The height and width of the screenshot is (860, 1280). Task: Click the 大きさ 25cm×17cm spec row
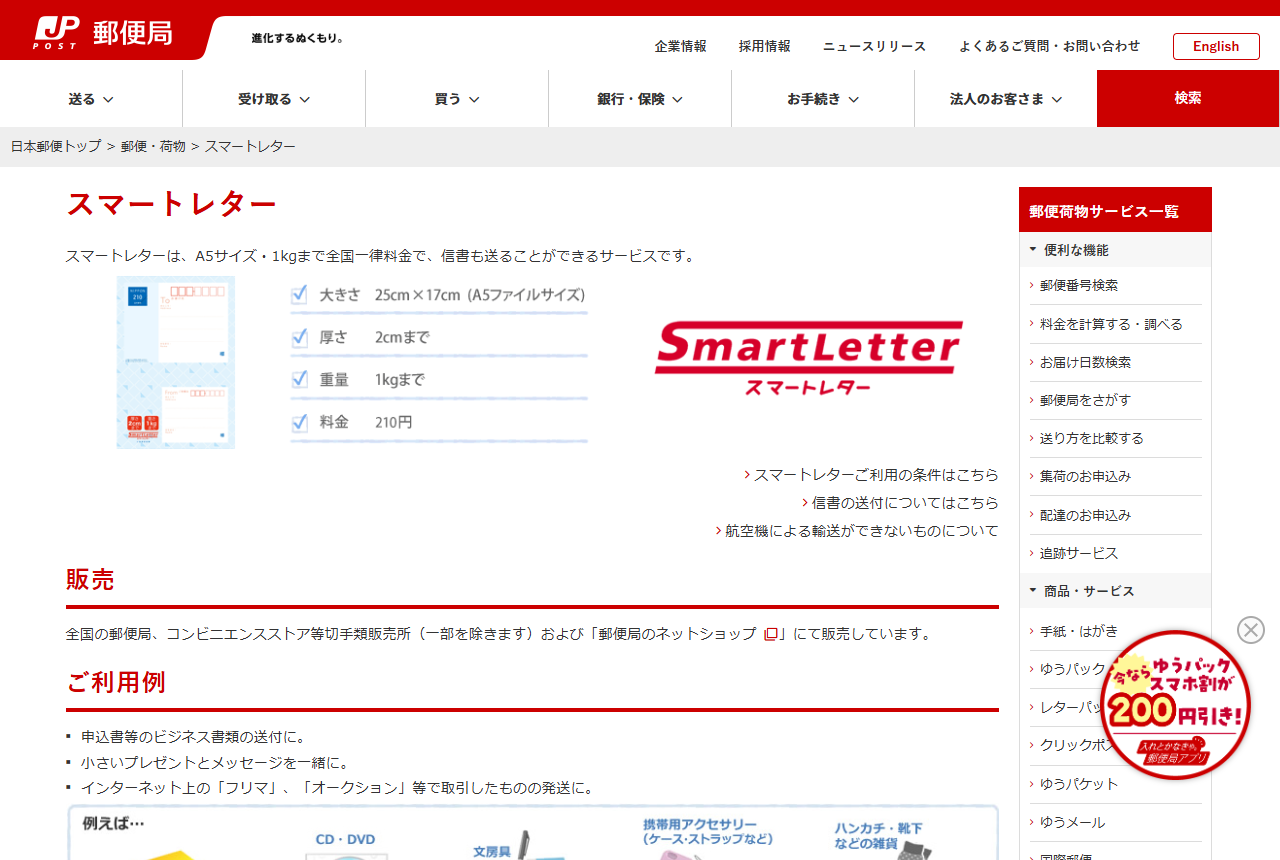(439, 295)
